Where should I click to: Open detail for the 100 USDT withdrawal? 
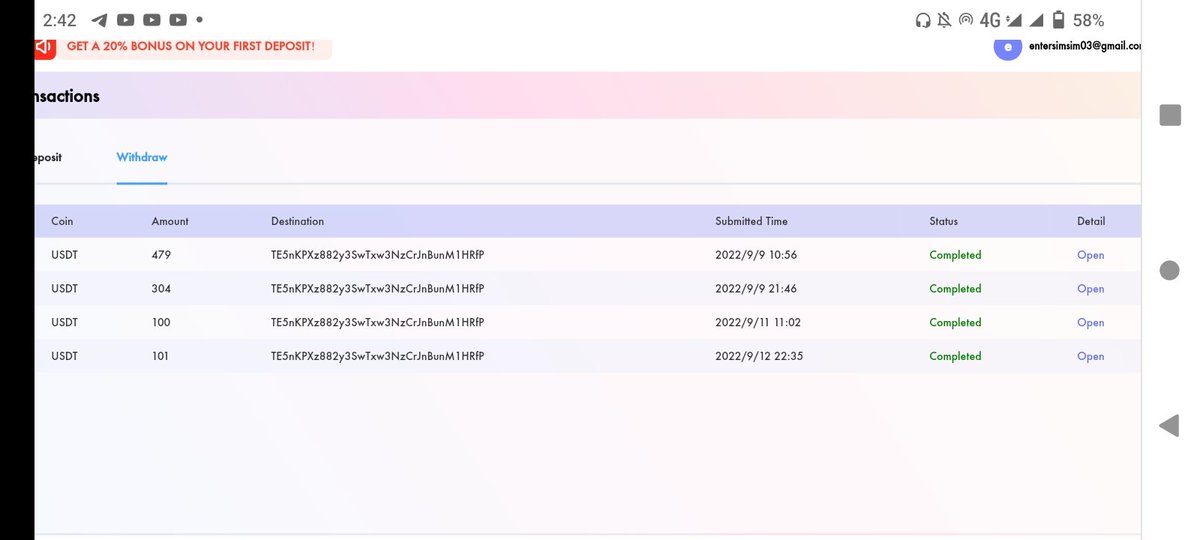[x=1091, y=323]
